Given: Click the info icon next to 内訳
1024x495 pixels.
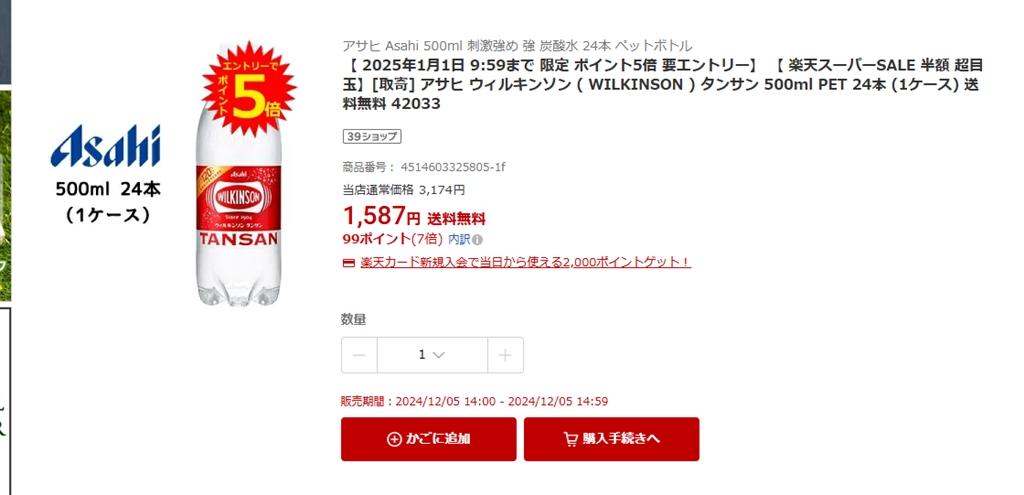Looking at the screenshot, I should coord(477,240).
